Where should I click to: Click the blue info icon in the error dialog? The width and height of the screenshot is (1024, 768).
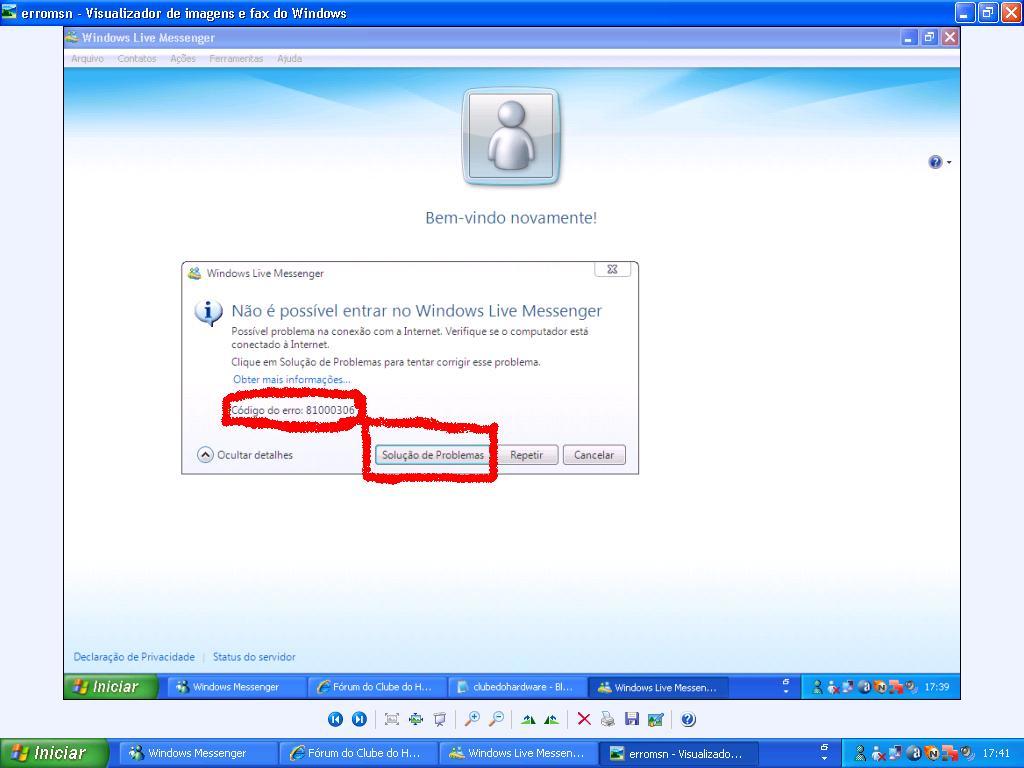coord(208,313)
